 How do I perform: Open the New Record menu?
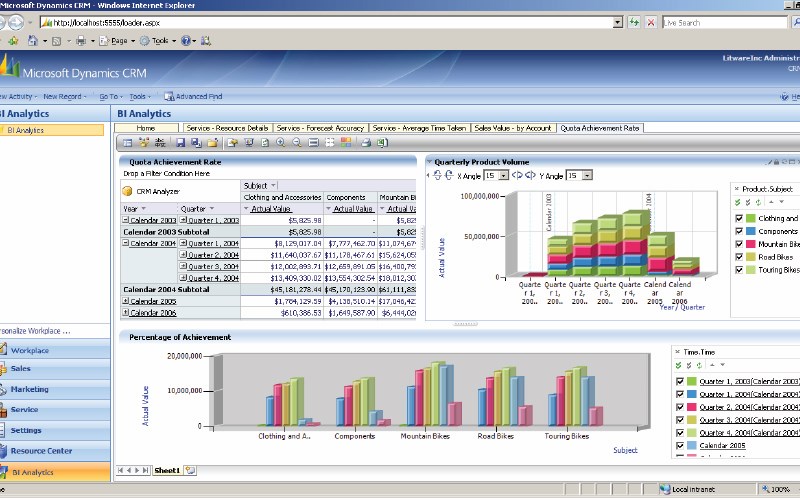[65, 96]
